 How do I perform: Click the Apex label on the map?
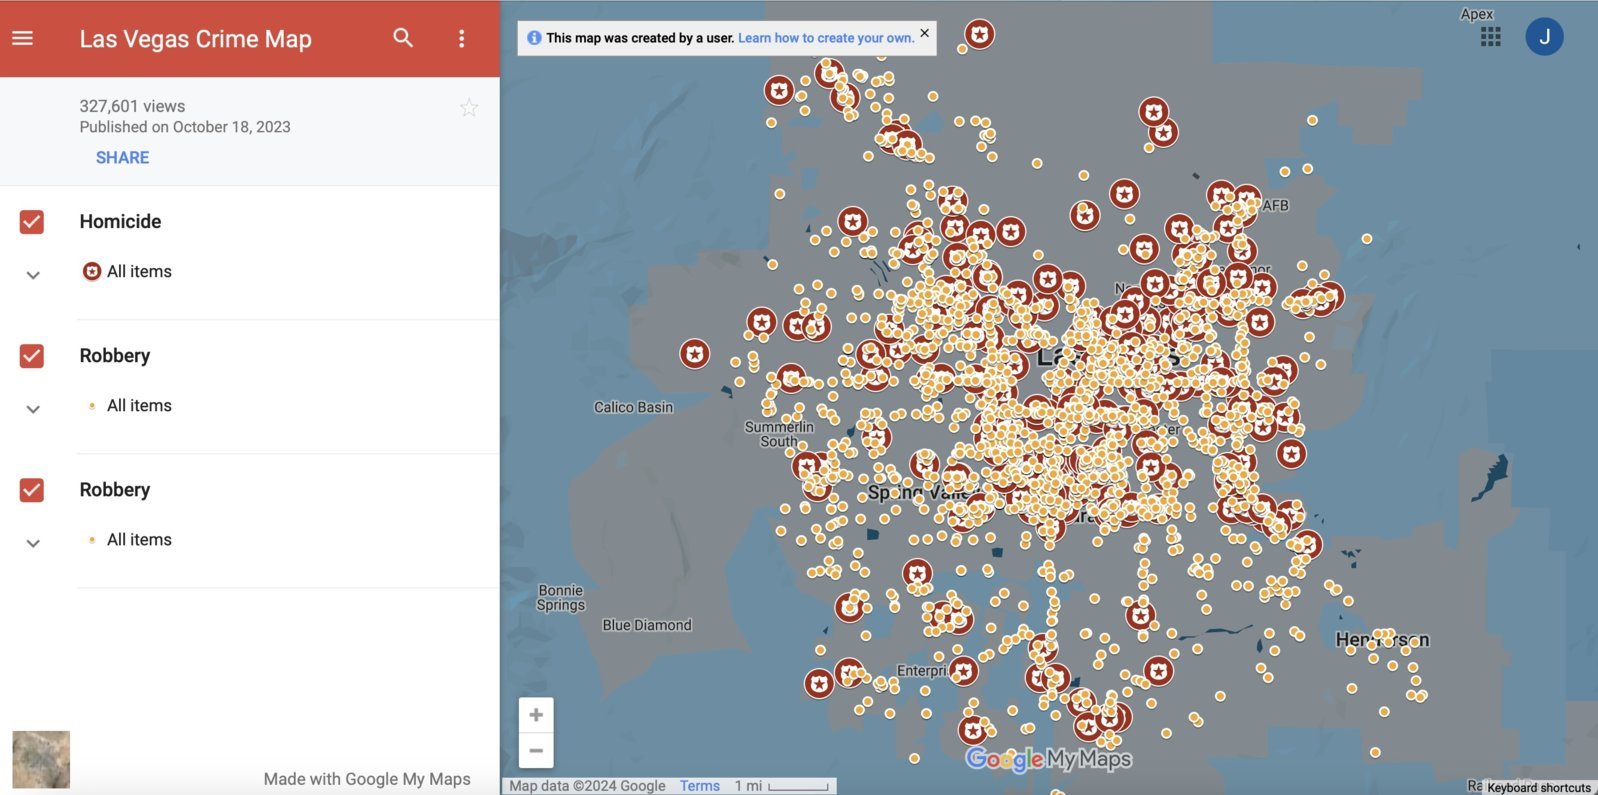click(x=1477, y=14)
